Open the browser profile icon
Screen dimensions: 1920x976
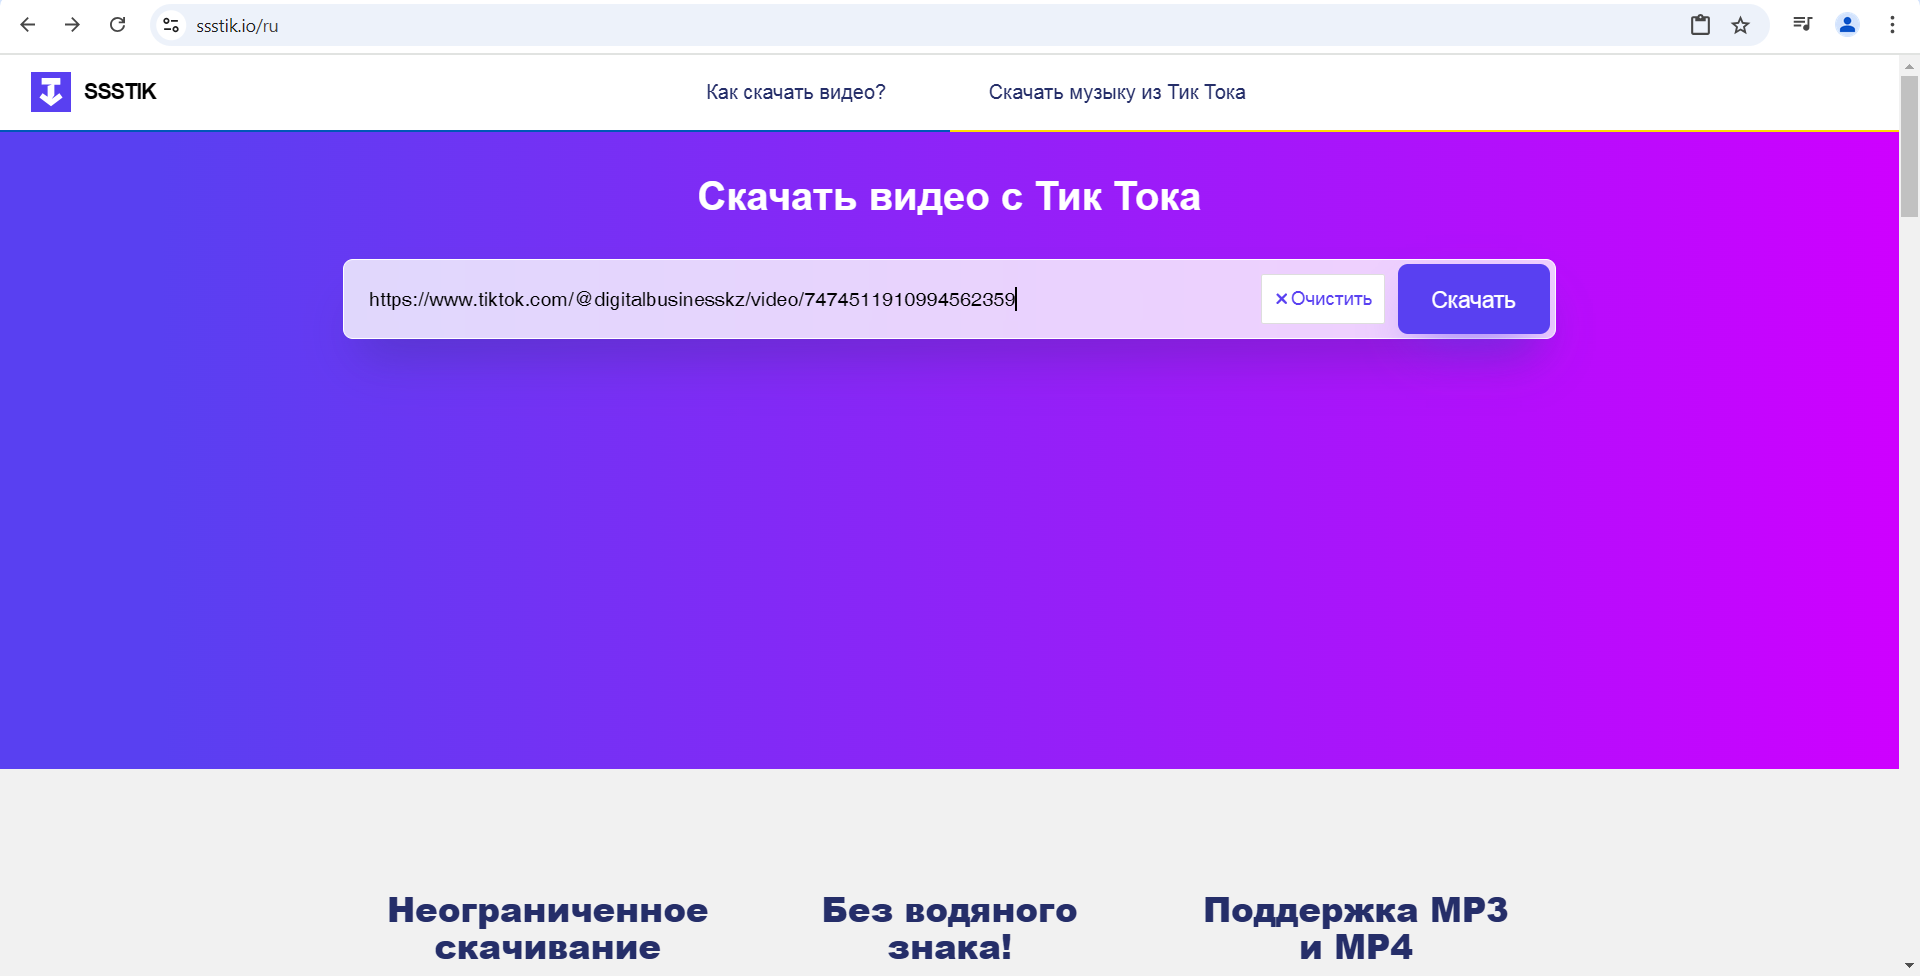pyautogui.click(x=1847, y=24)
